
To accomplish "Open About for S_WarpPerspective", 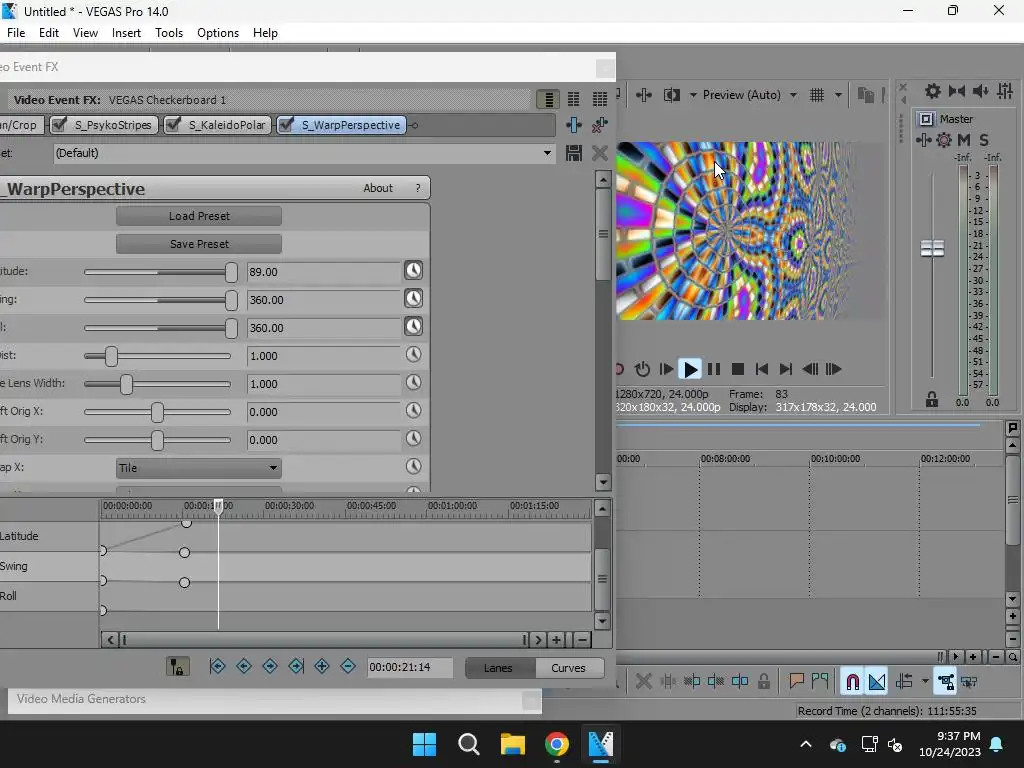I will (x=377, y=188).
